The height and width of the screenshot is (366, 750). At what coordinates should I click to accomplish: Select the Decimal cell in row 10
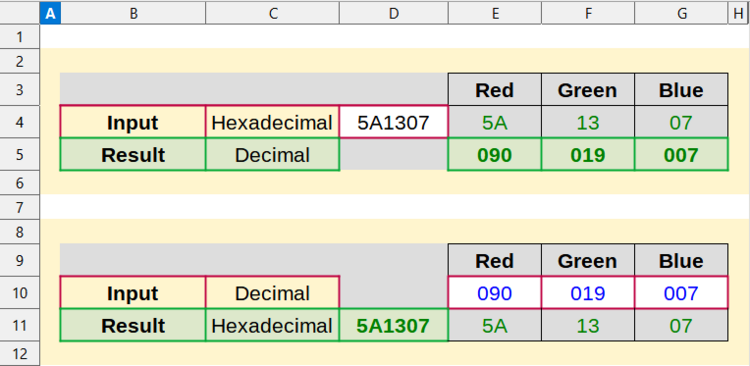click(x=273, y=293)
